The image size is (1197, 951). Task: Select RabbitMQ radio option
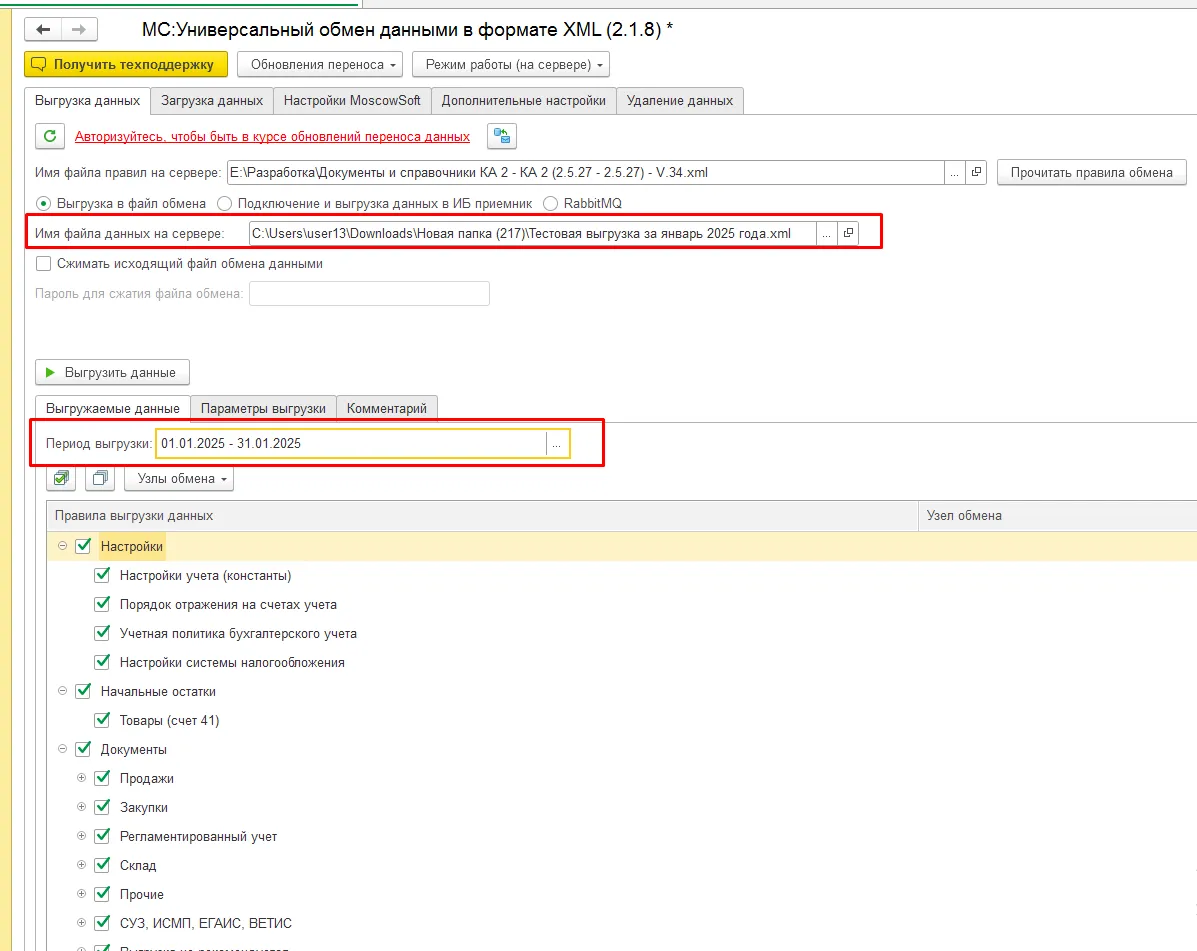[x=550, y=204]
